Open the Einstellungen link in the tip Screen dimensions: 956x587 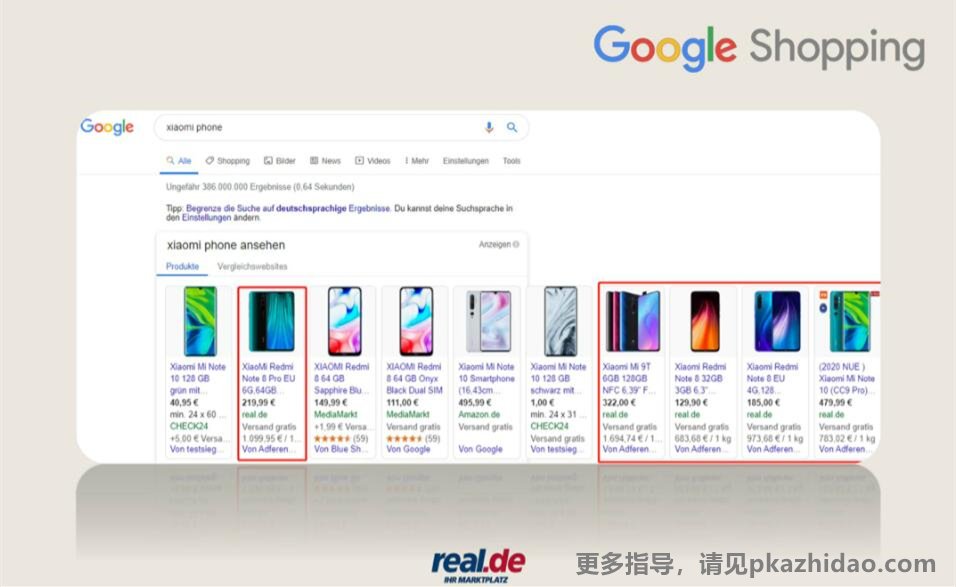coord(206,218)
